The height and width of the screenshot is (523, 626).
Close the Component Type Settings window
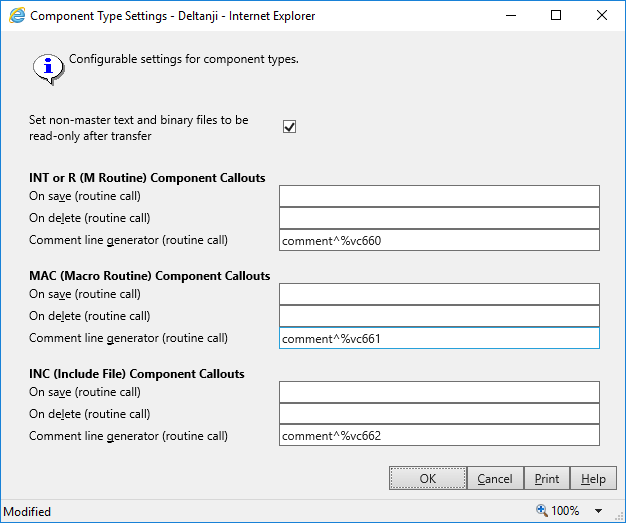click(602, 16)
